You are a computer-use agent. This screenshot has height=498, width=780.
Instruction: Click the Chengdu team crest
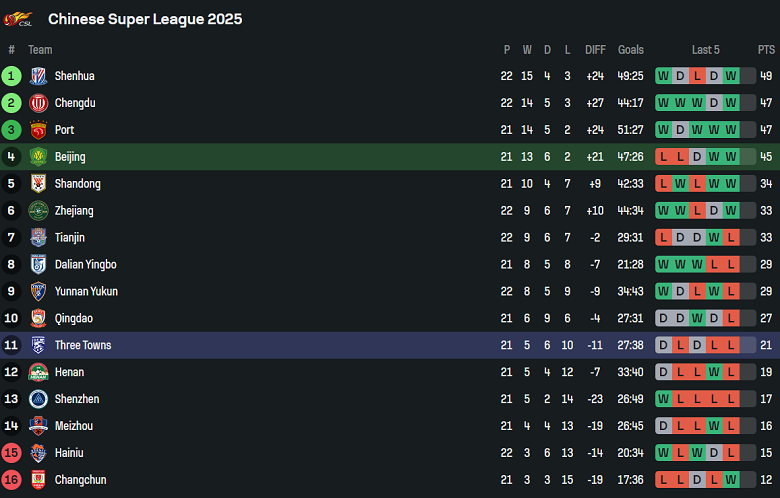point(38,103)
